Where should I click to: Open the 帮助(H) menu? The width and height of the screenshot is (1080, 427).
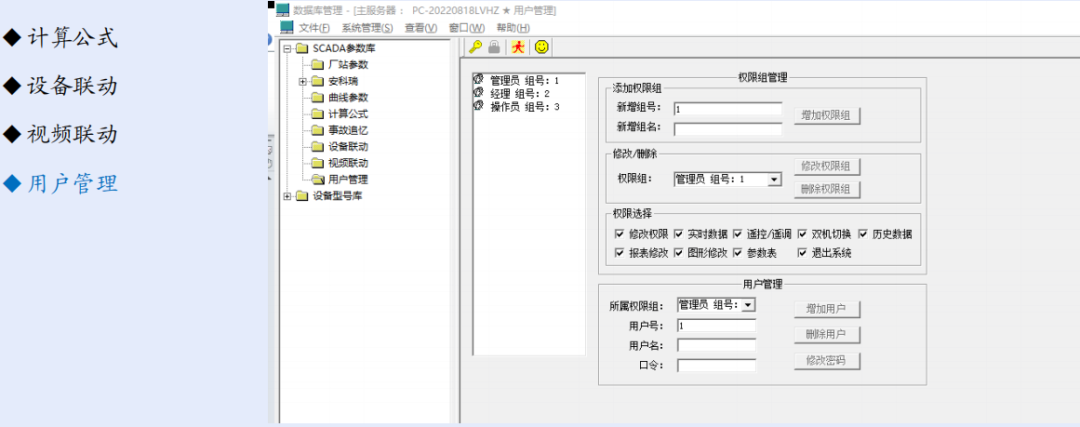[x=513, y=28]
